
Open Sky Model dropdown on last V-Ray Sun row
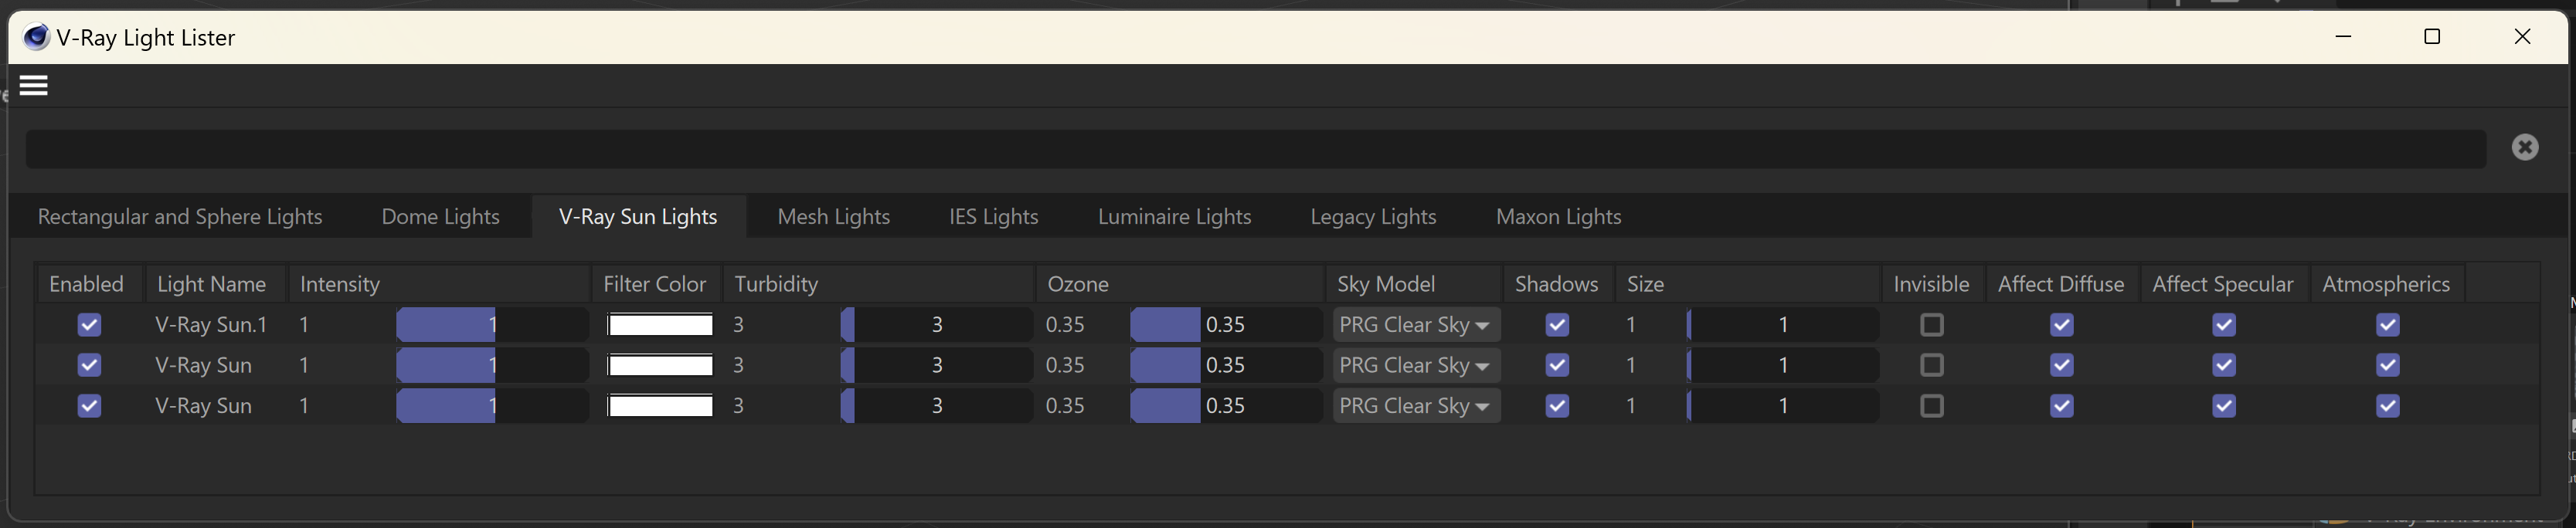pos(1416,406)
